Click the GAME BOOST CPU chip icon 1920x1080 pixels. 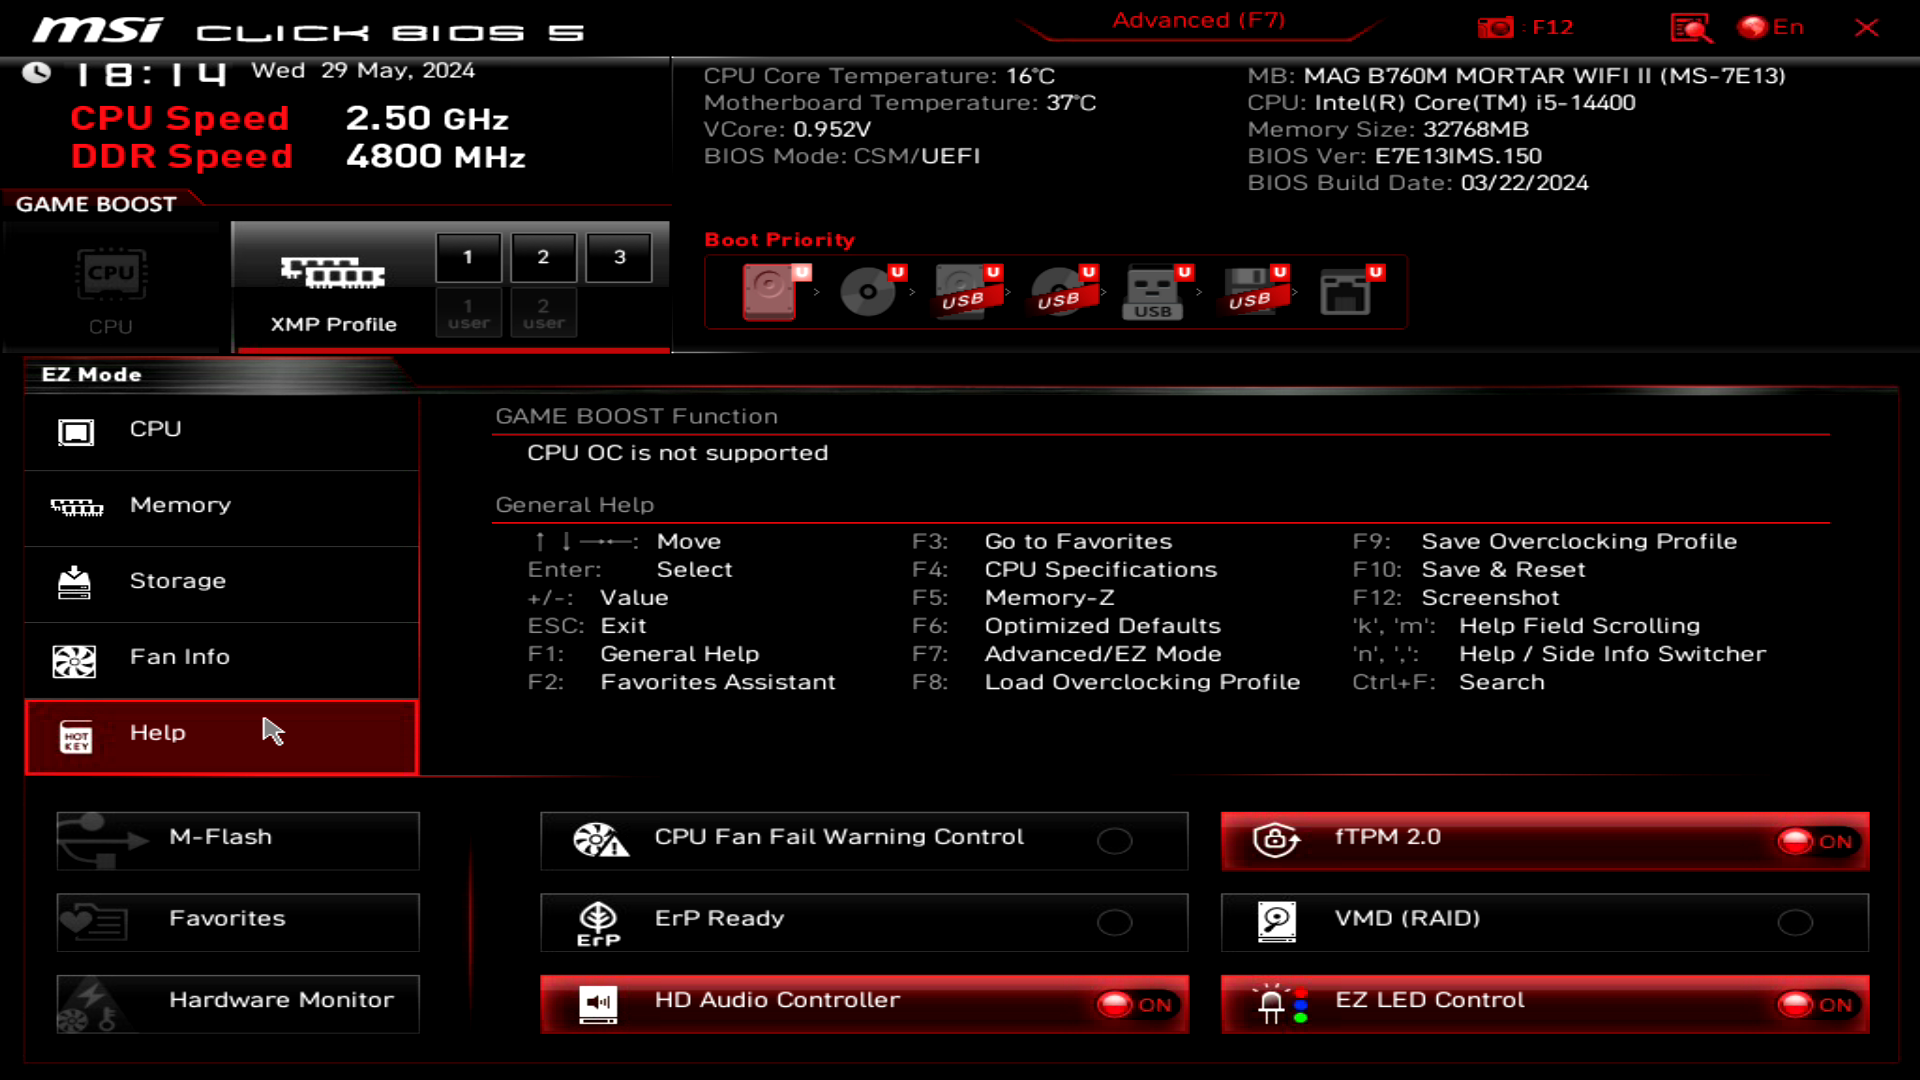tap(111, 275)
